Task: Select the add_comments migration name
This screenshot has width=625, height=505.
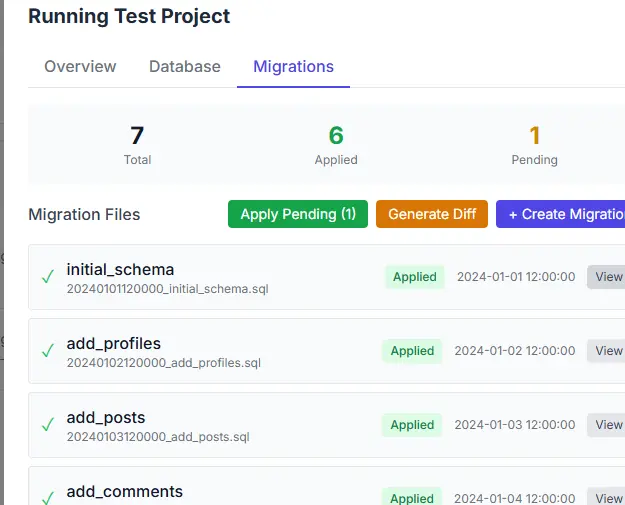Action: 124,492
